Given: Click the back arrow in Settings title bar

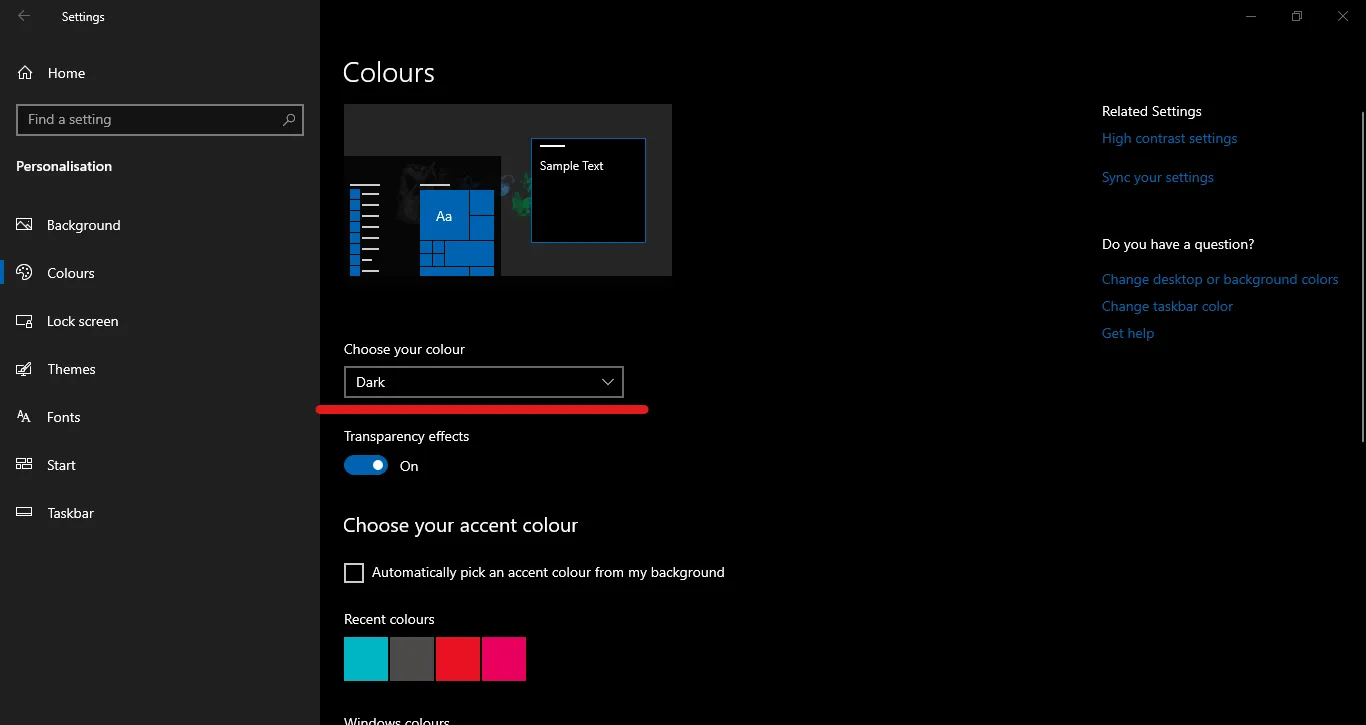Looking at the screenshot, I should pos(24,16).
